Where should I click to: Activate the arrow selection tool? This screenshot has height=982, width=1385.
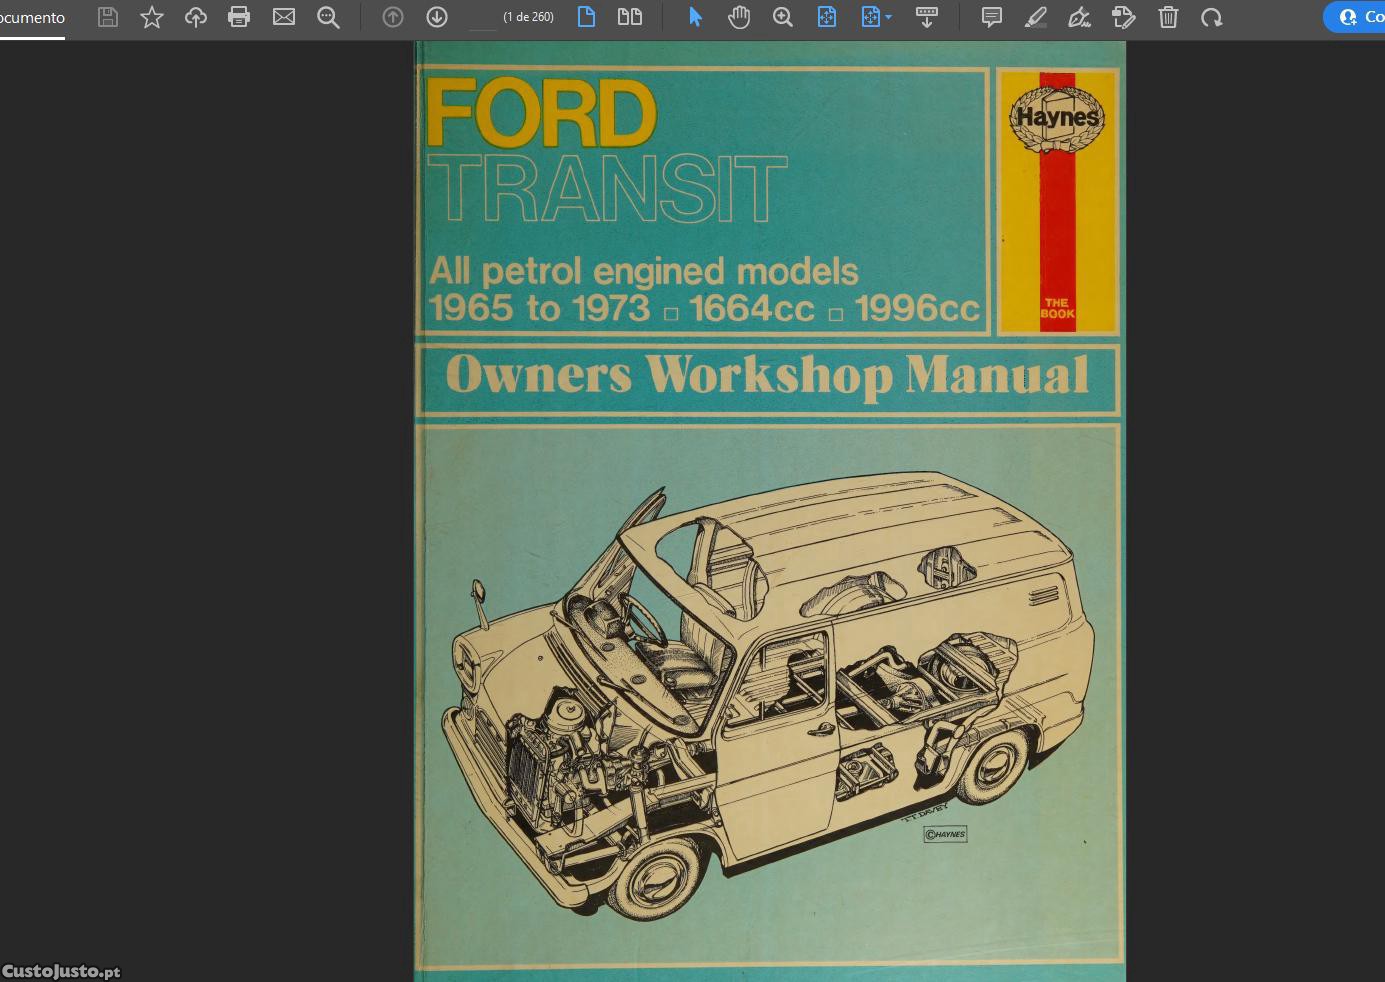coord(696,17)
